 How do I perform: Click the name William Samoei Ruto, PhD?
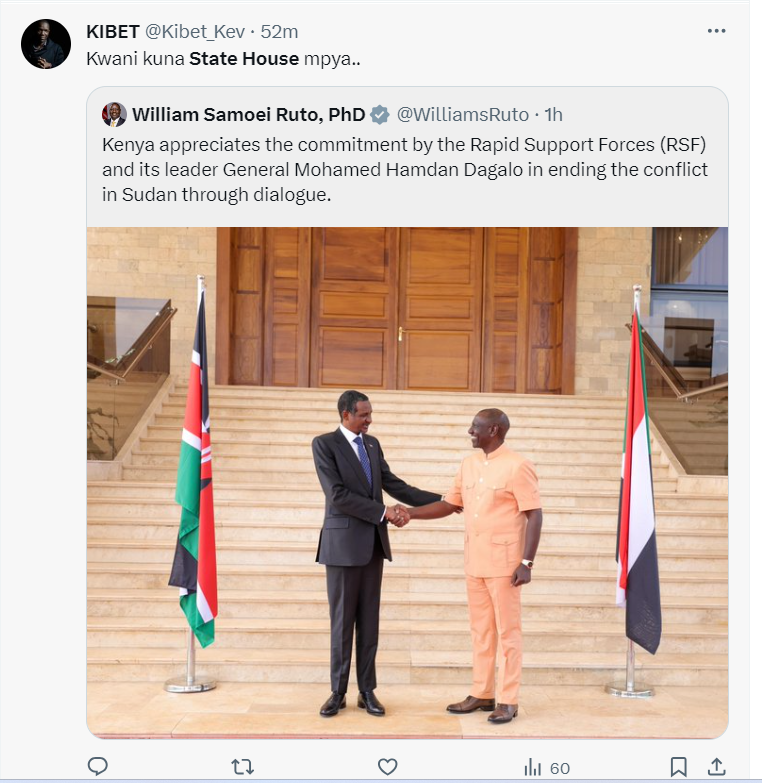249,114
